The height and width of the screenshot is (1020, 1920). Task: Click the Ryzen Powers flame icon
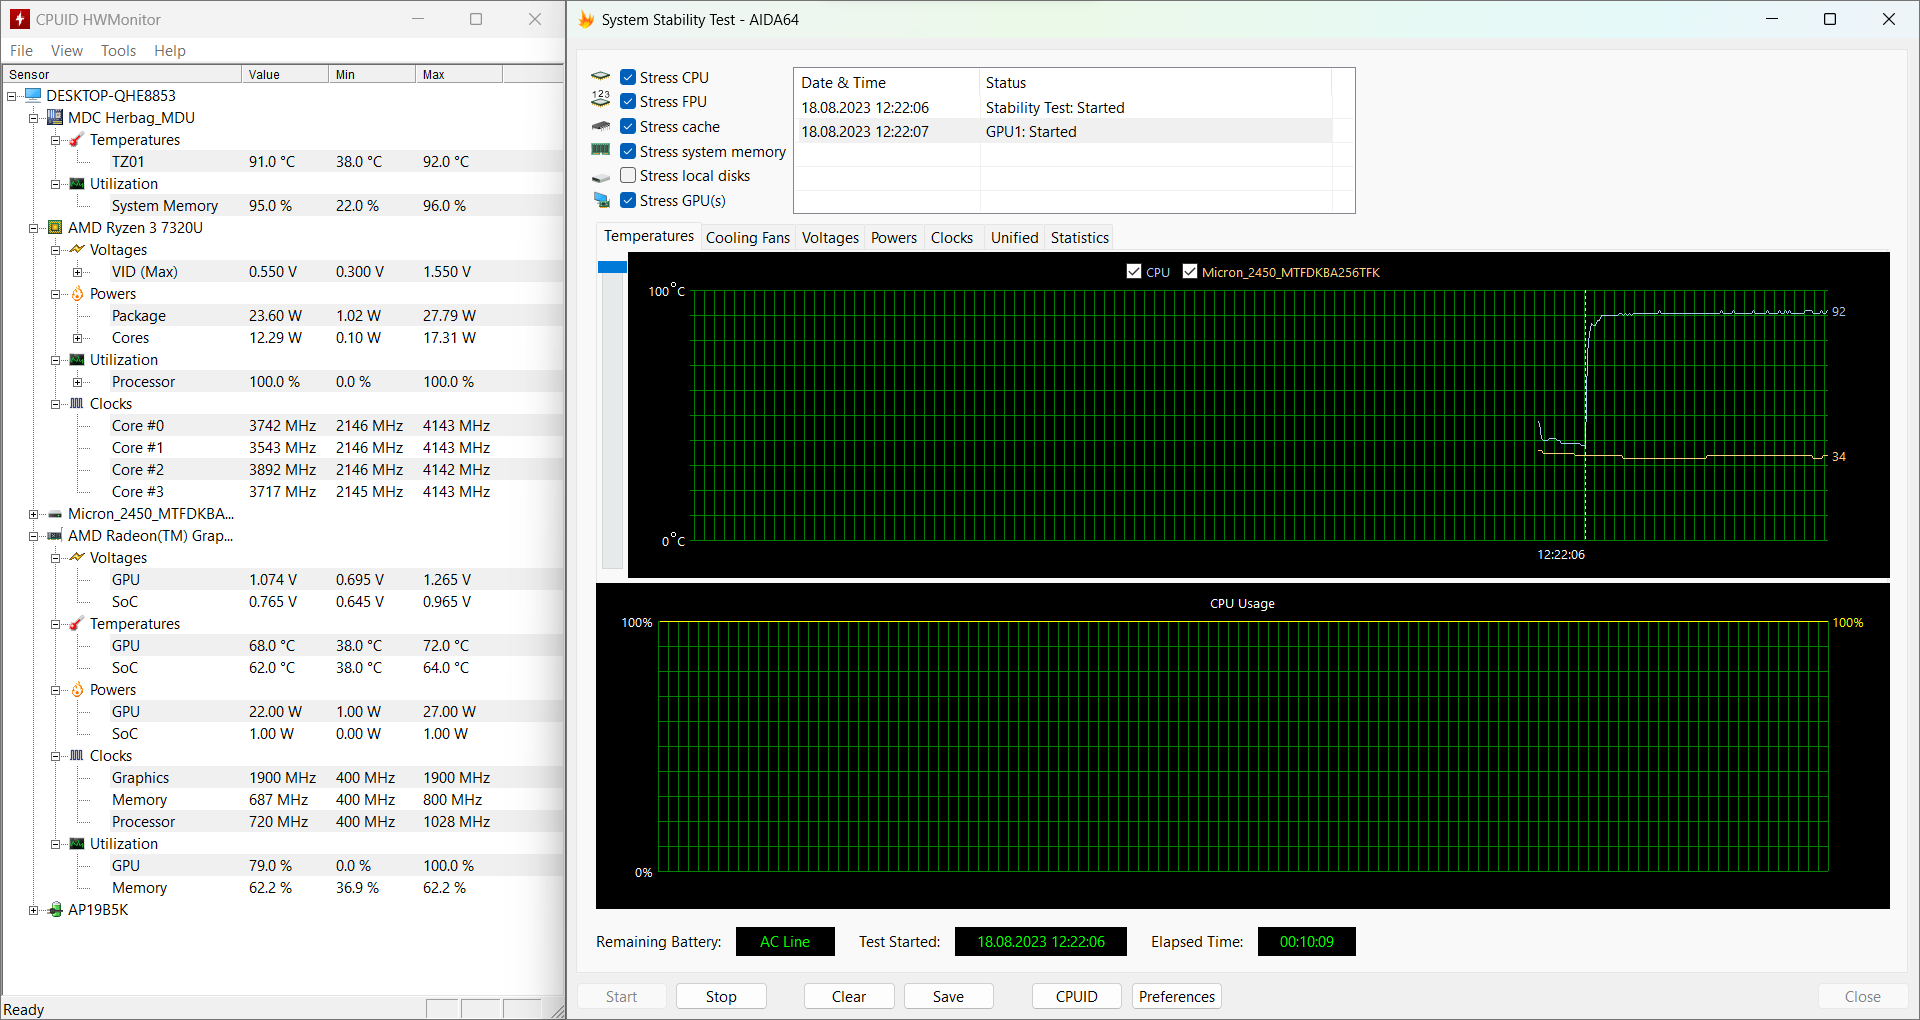pyautogui.click(x=77, y=294)
